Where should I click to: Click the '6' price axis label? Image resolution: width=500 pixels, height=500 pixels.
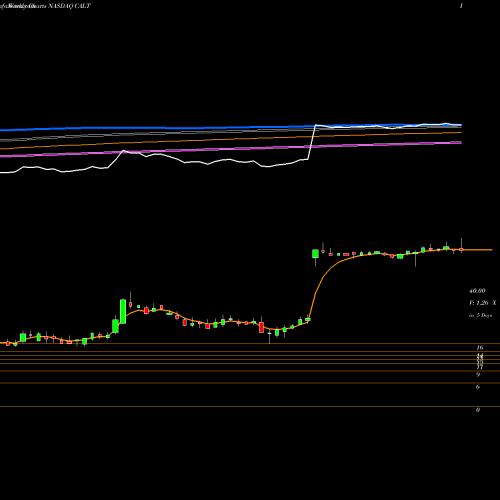pyautogui.click(x=478, y=387)
